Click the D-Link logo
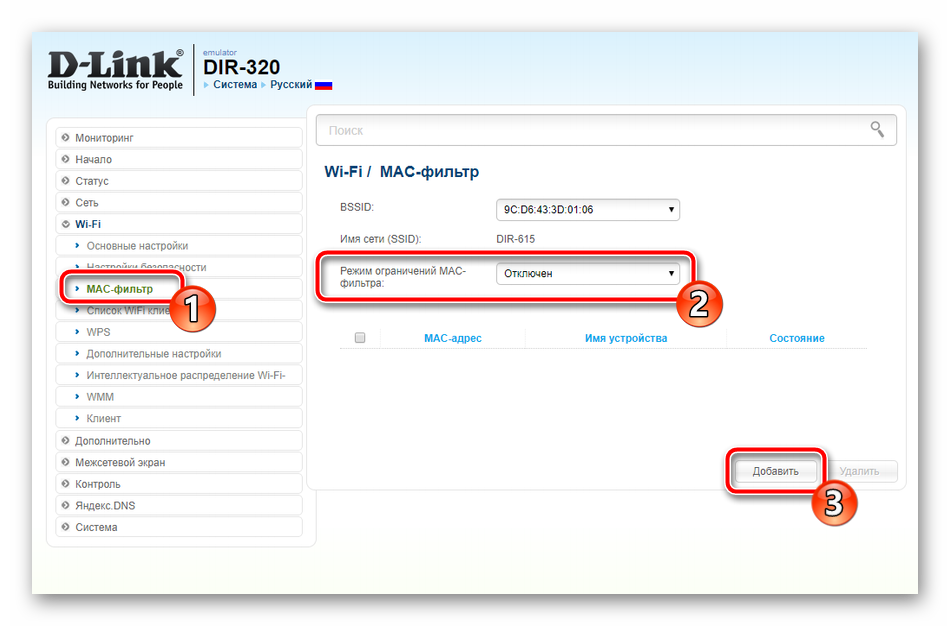This screenshot has width=950, height=626. 115,70
